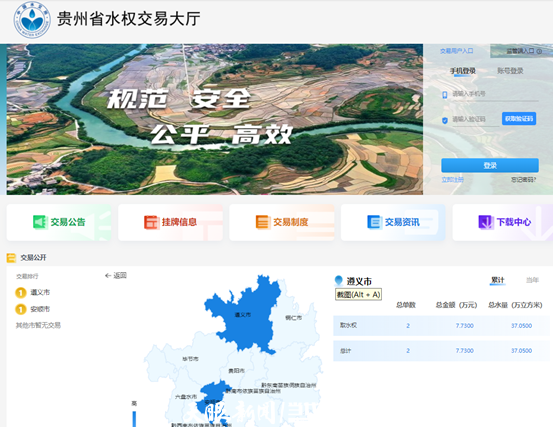Click the 规范 安全 公平 高效 banner image
Screen dimensions: 553x427
[215, 119]
